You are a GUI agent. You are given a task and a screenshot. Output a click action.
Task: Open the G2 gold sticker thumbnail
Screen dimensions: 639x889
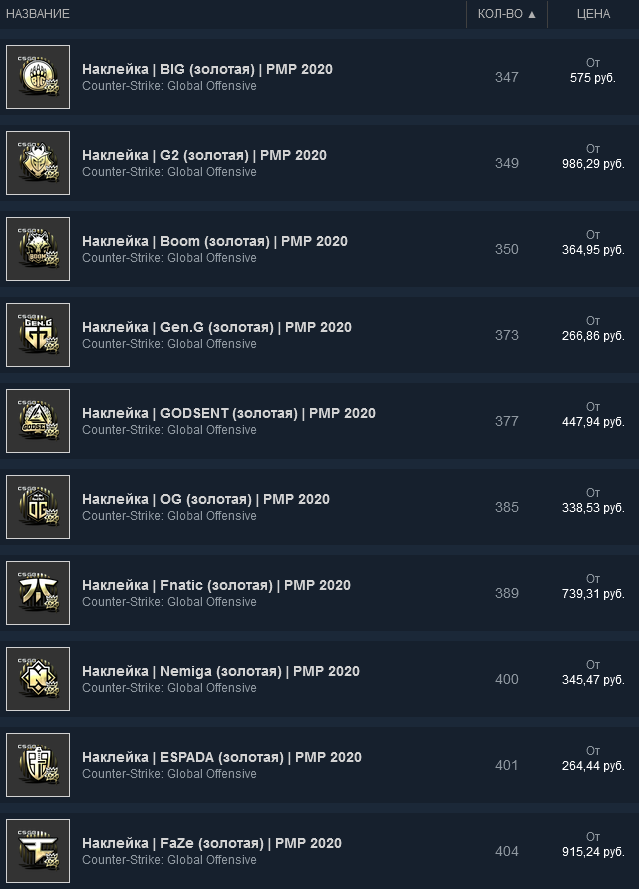38,163
